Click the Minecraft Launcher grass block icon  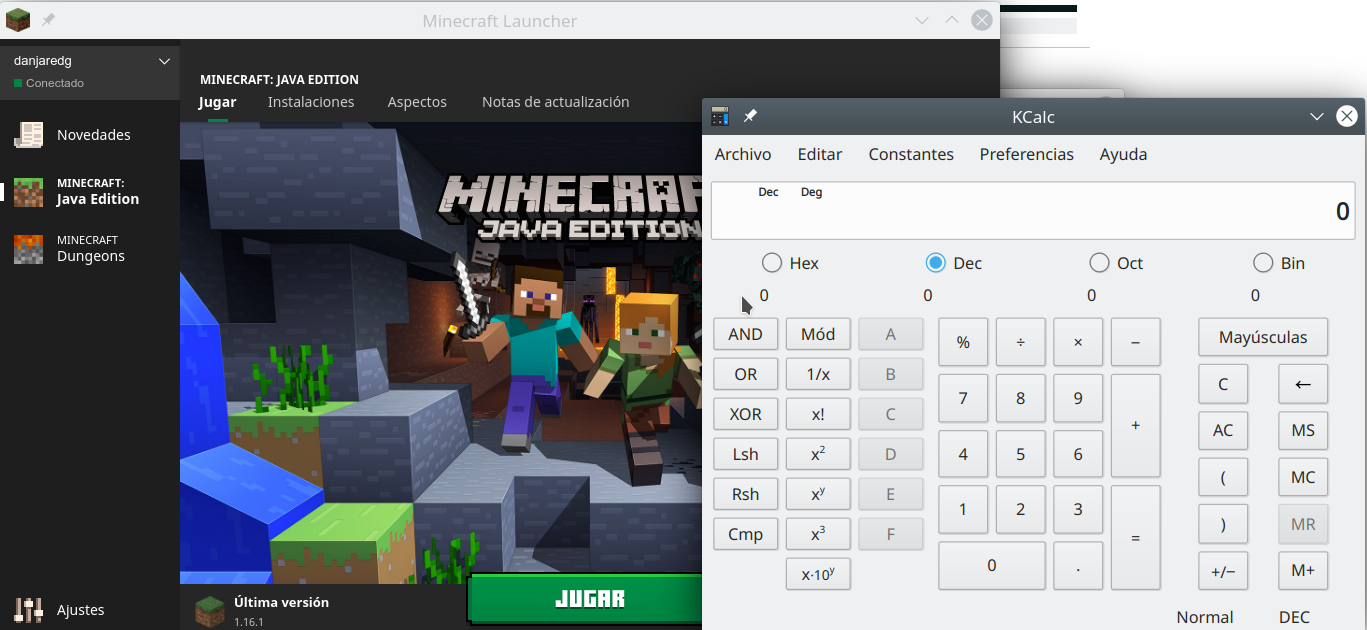pyautogui.click(x=18, y=20)
